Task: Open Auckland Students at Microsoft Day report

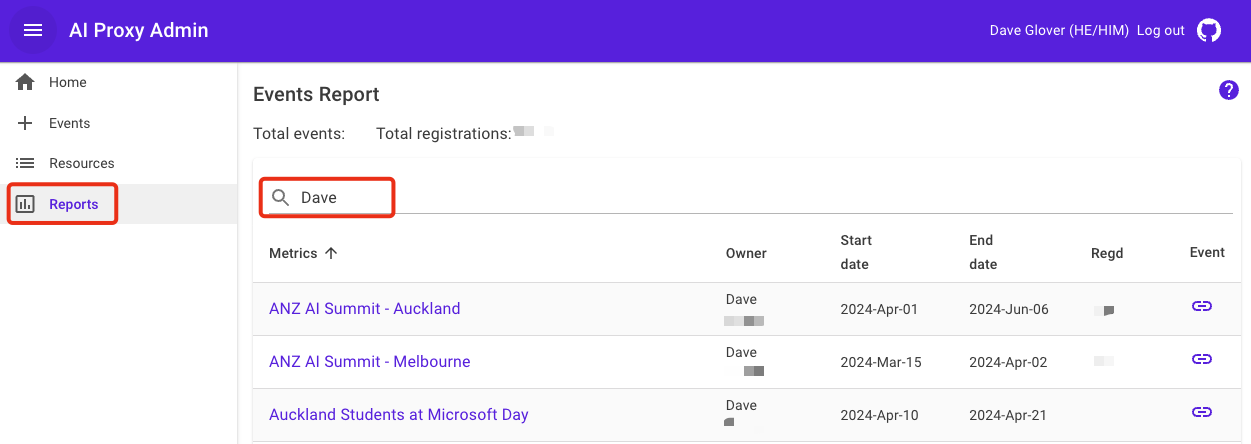Action: click(x=398, y=415)
